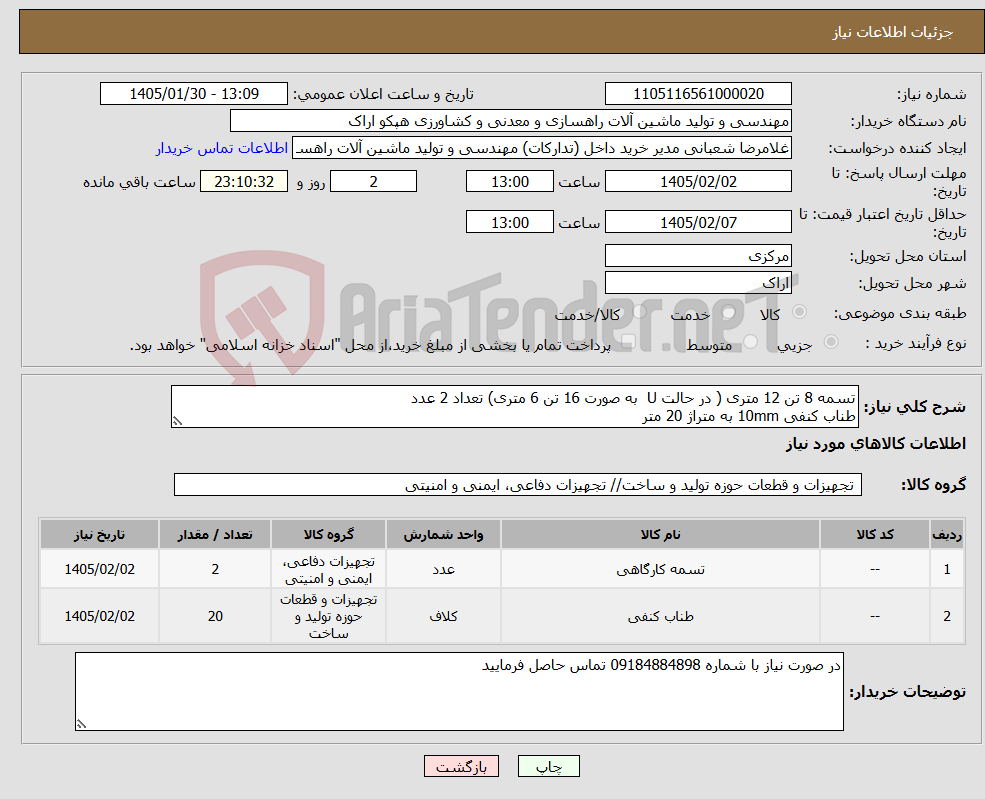Click the گروه کالا field

[518, 485]
